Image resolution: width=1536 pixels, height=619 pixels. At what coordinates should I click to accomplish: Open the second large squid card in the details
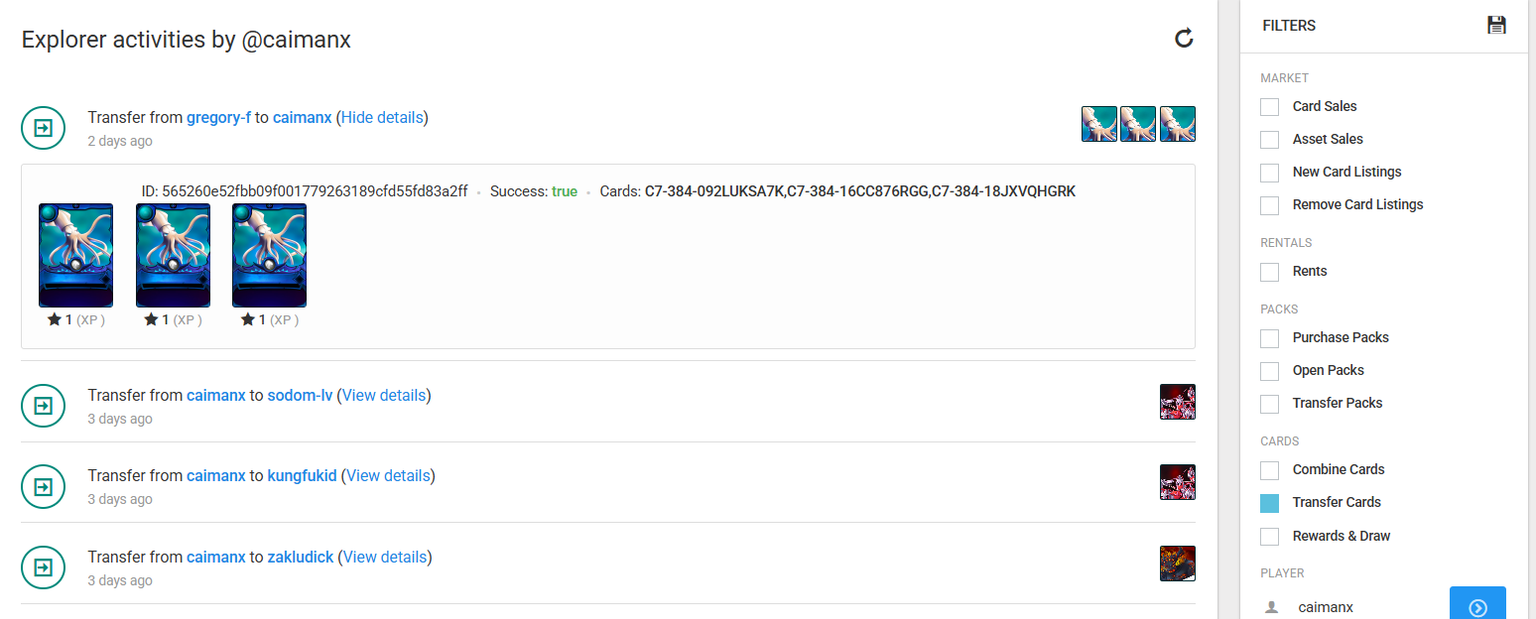(173, 255)
